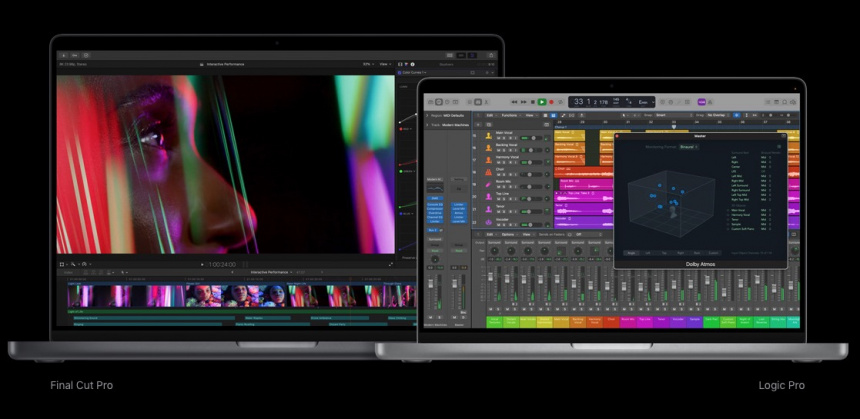860x419 pixels.
Task: Click Rewind in Logic Pro transport
Action: pyautogui.click(x=514, y=102)
